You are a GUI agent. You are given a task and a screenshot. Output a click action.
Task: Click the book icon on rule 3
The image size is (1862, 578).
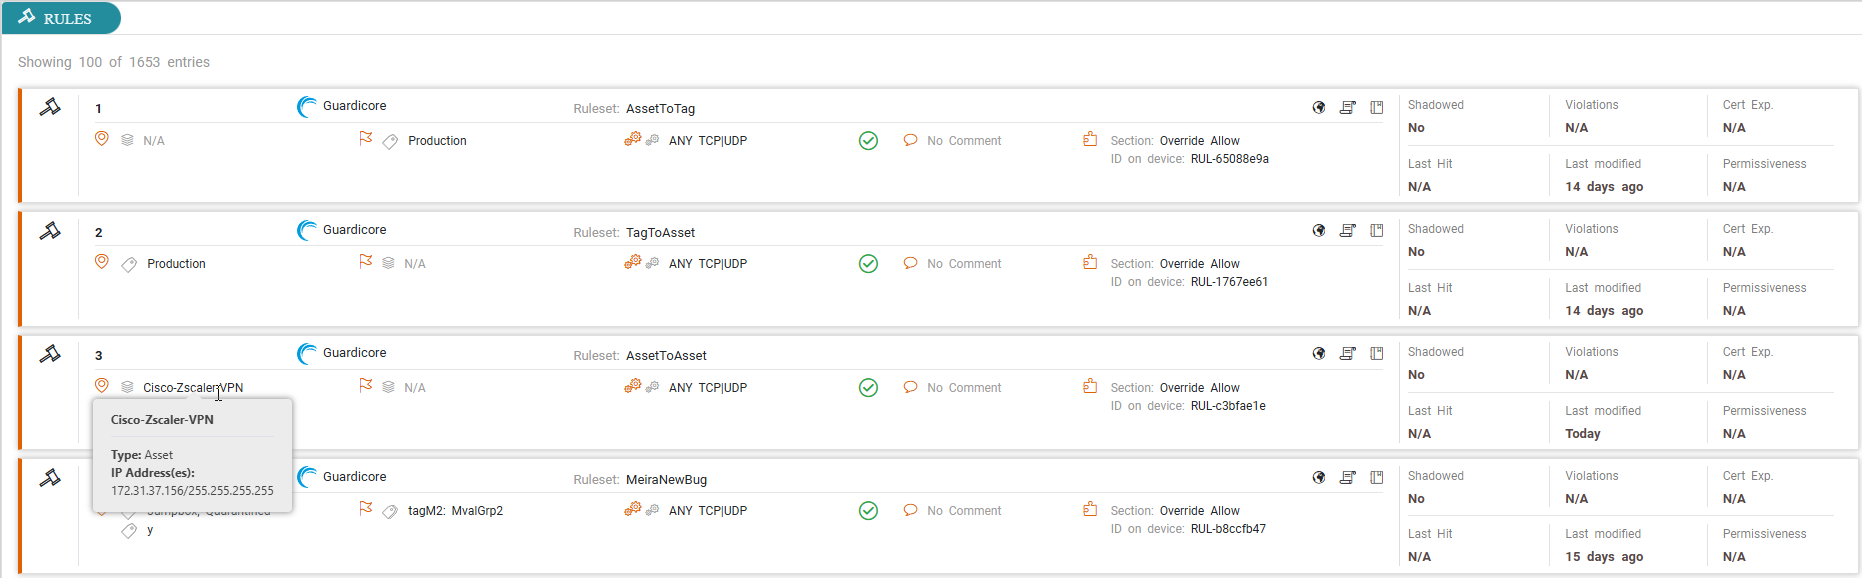(x=1376, y=354)
